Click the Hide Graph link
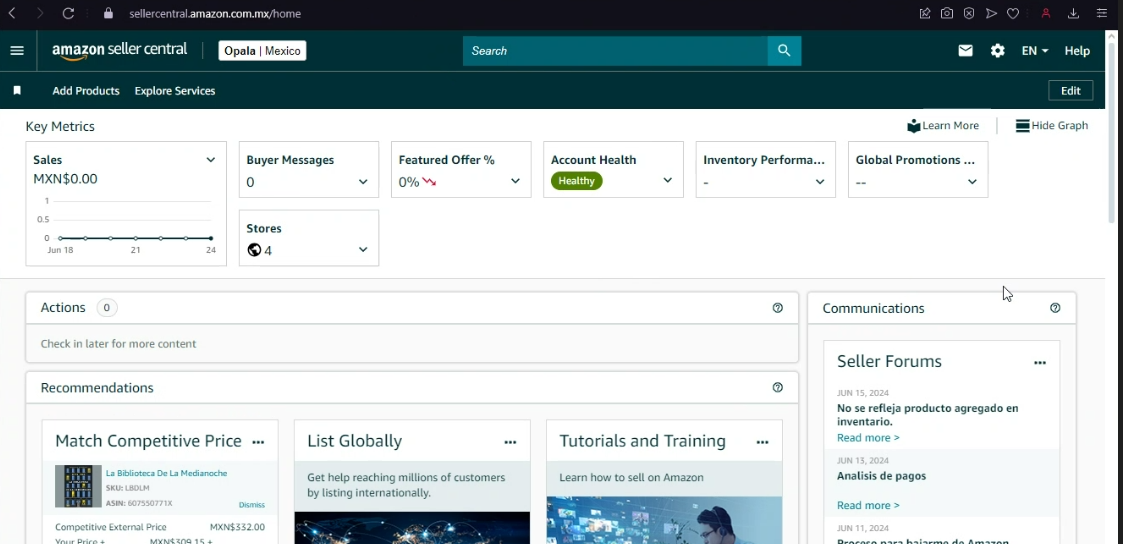This screenshot has width=1123, height=544. [x=1059, y=126]
